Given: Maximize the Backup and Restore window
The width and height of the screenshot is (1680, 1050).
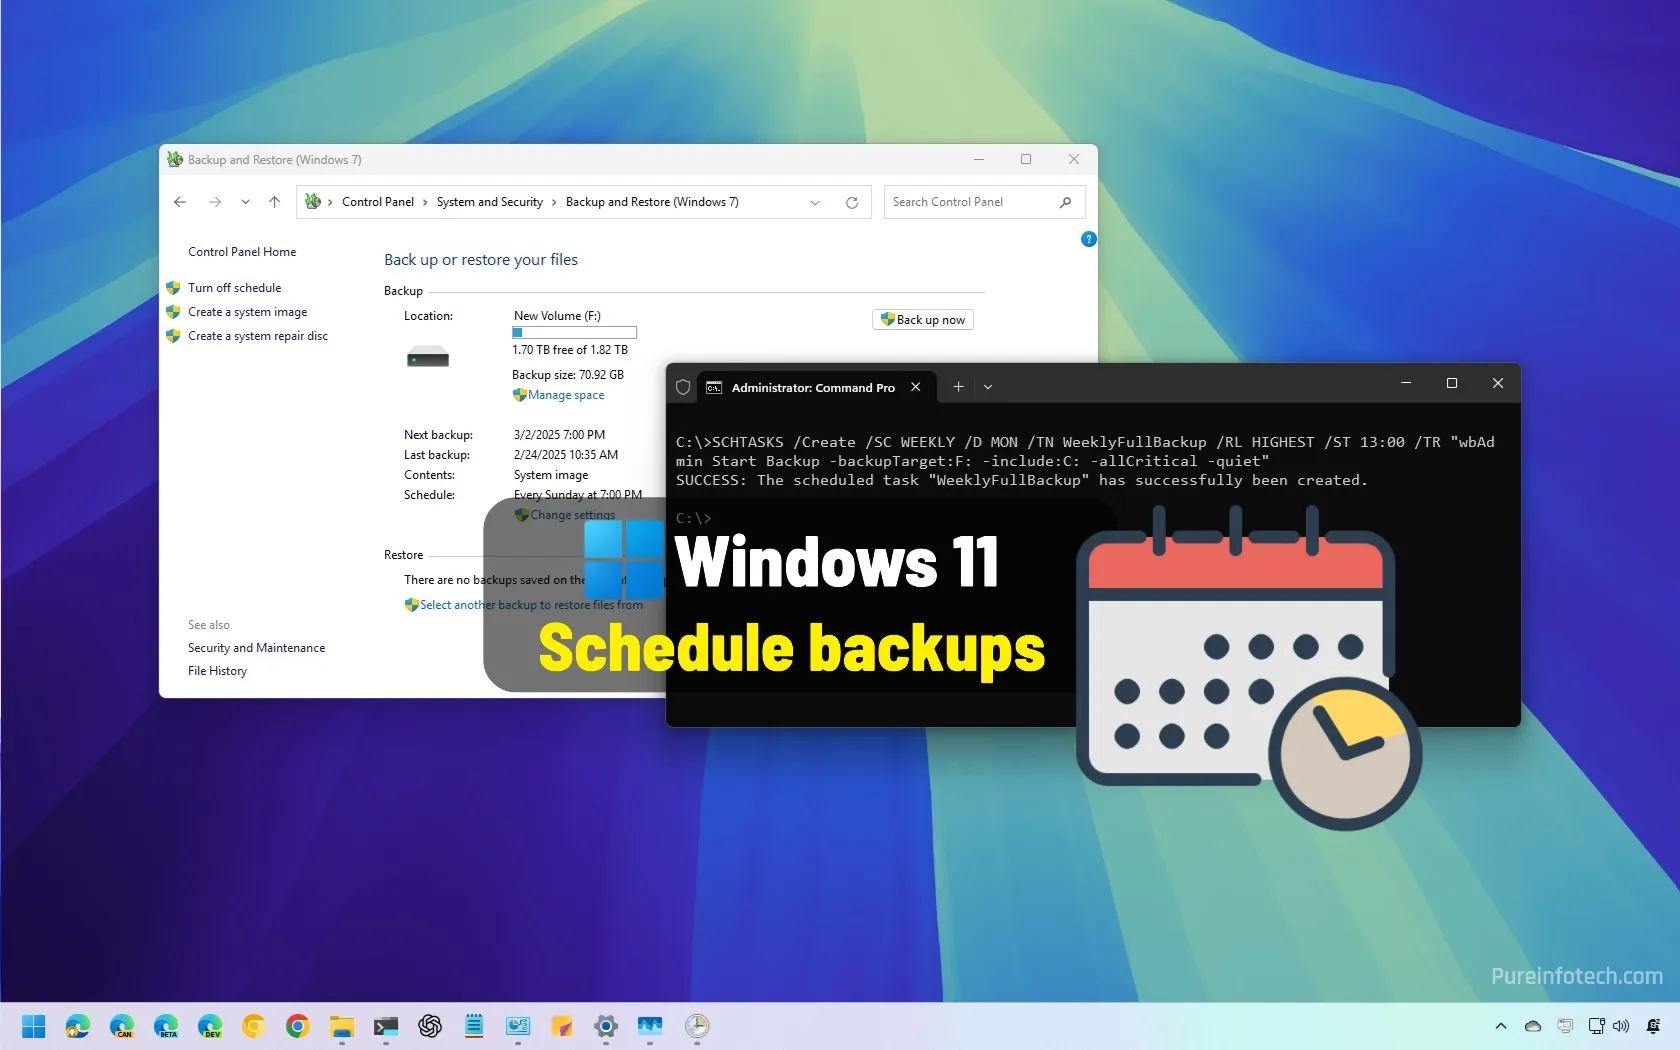Looking at the screenshot, I should (x=1026, y=159).
